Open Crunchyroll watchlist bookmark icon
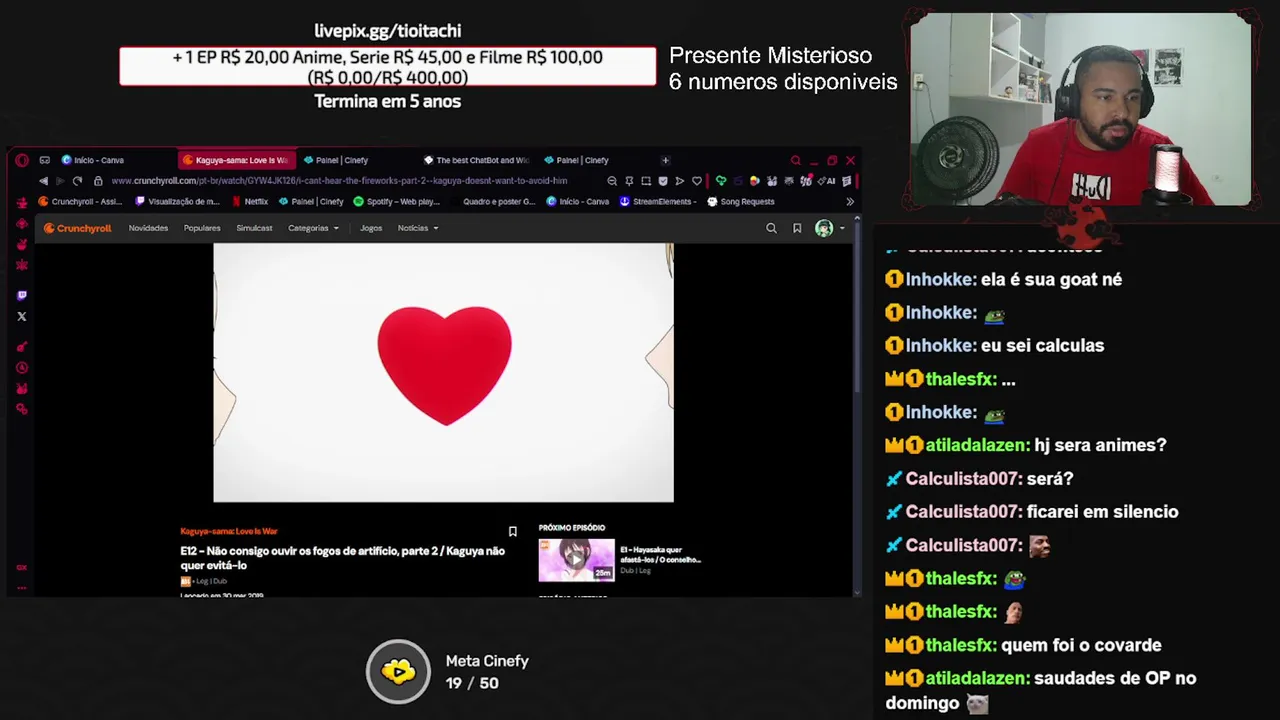1280x720 pixels. pyautogui.click(x=797, y=228)
